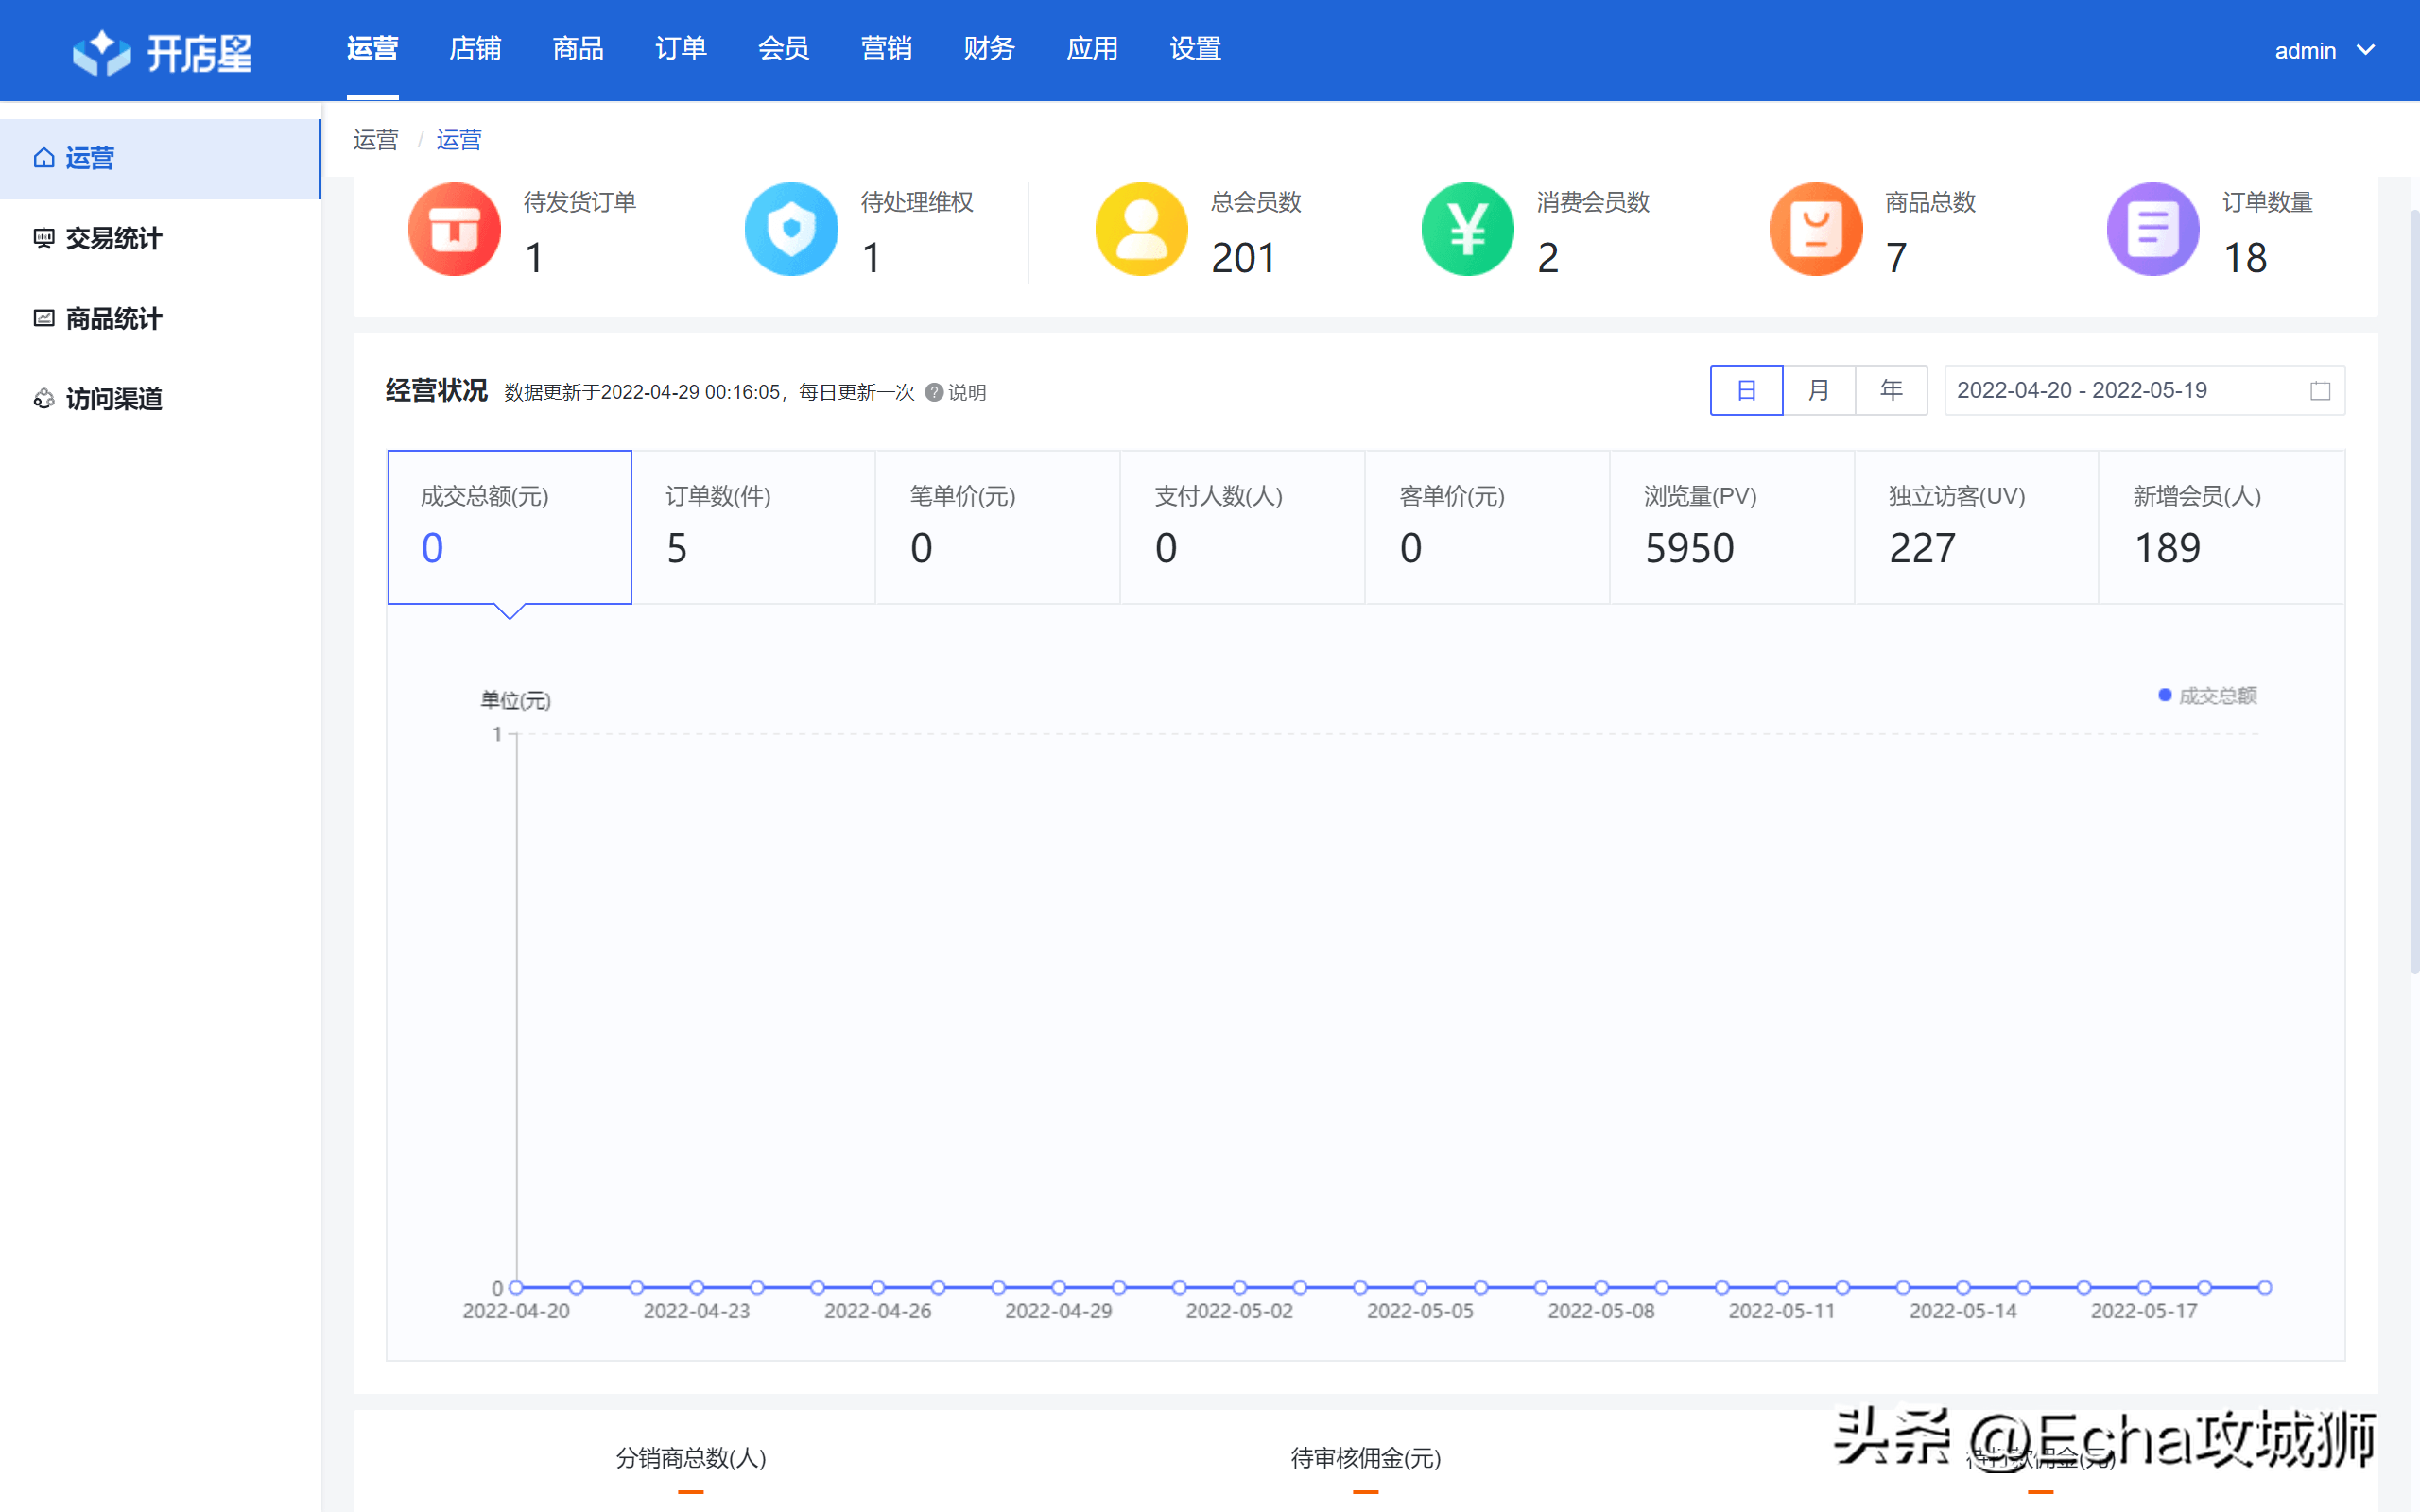Click the vertical page scrollbar

pyautogui.click(x=2413, y=590)
